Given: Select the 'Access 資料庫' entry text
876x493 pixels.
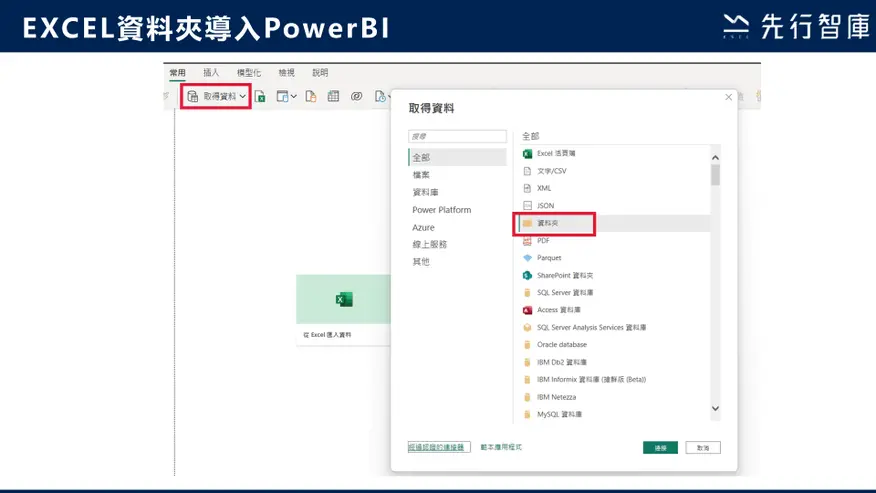Looking at the screenshot, I should pos(559,310).
